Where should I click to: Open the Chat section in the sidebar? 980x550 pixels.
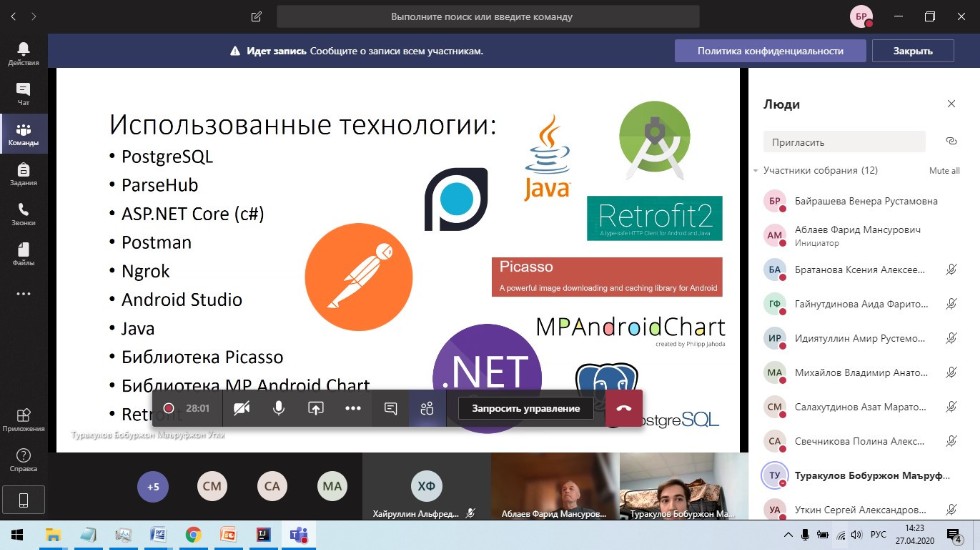(23, 93)
